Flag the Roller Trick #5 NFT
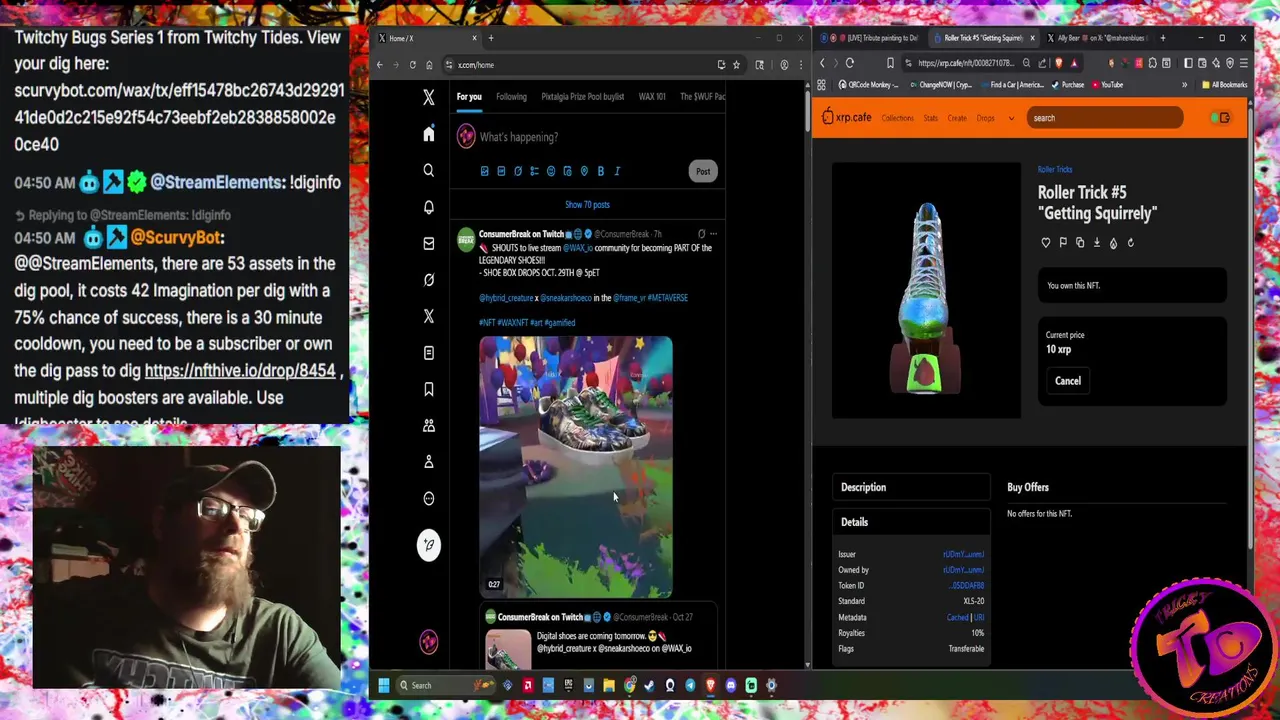This screenshot has width=1280, height=720. click(x=1063, y=243)
